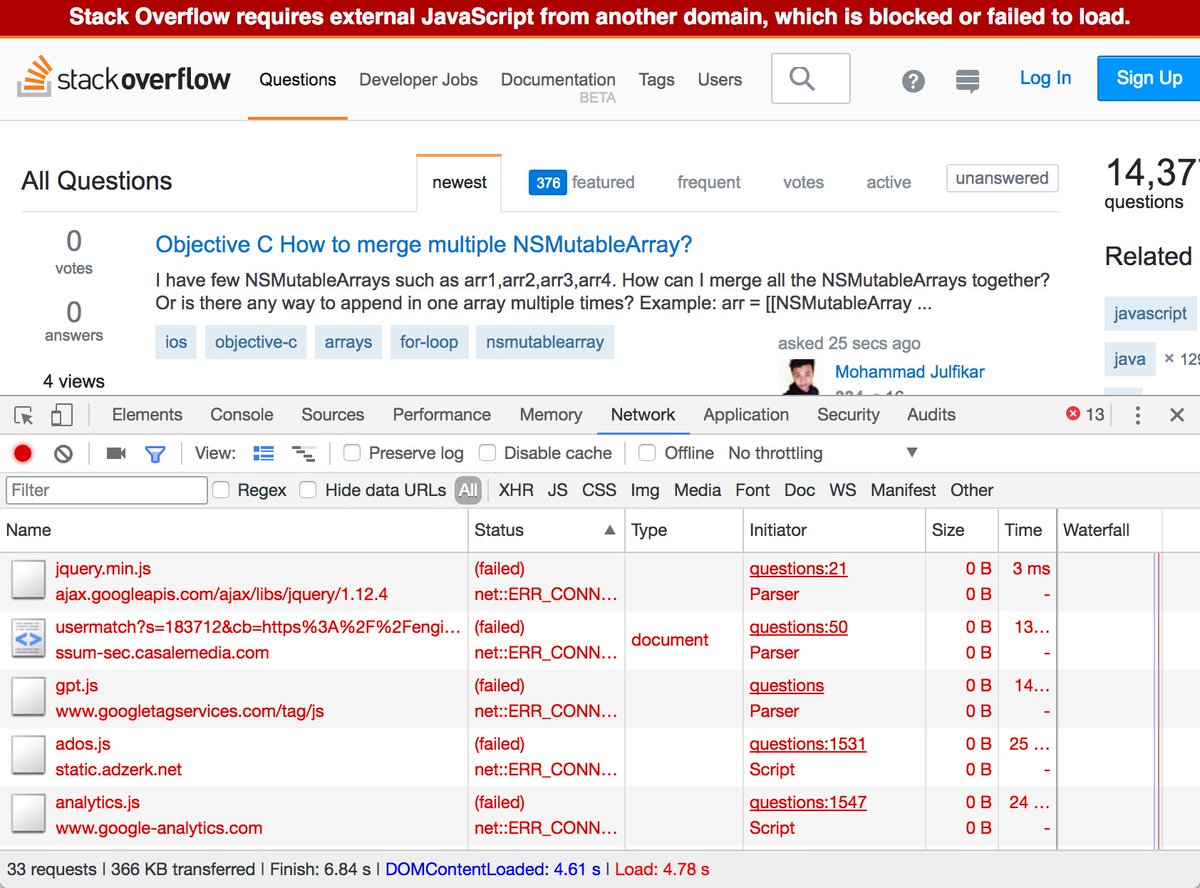Screen dimensions: 1200x888
Task: Filter requests by XHR
Action: click(x=516, y=490)
